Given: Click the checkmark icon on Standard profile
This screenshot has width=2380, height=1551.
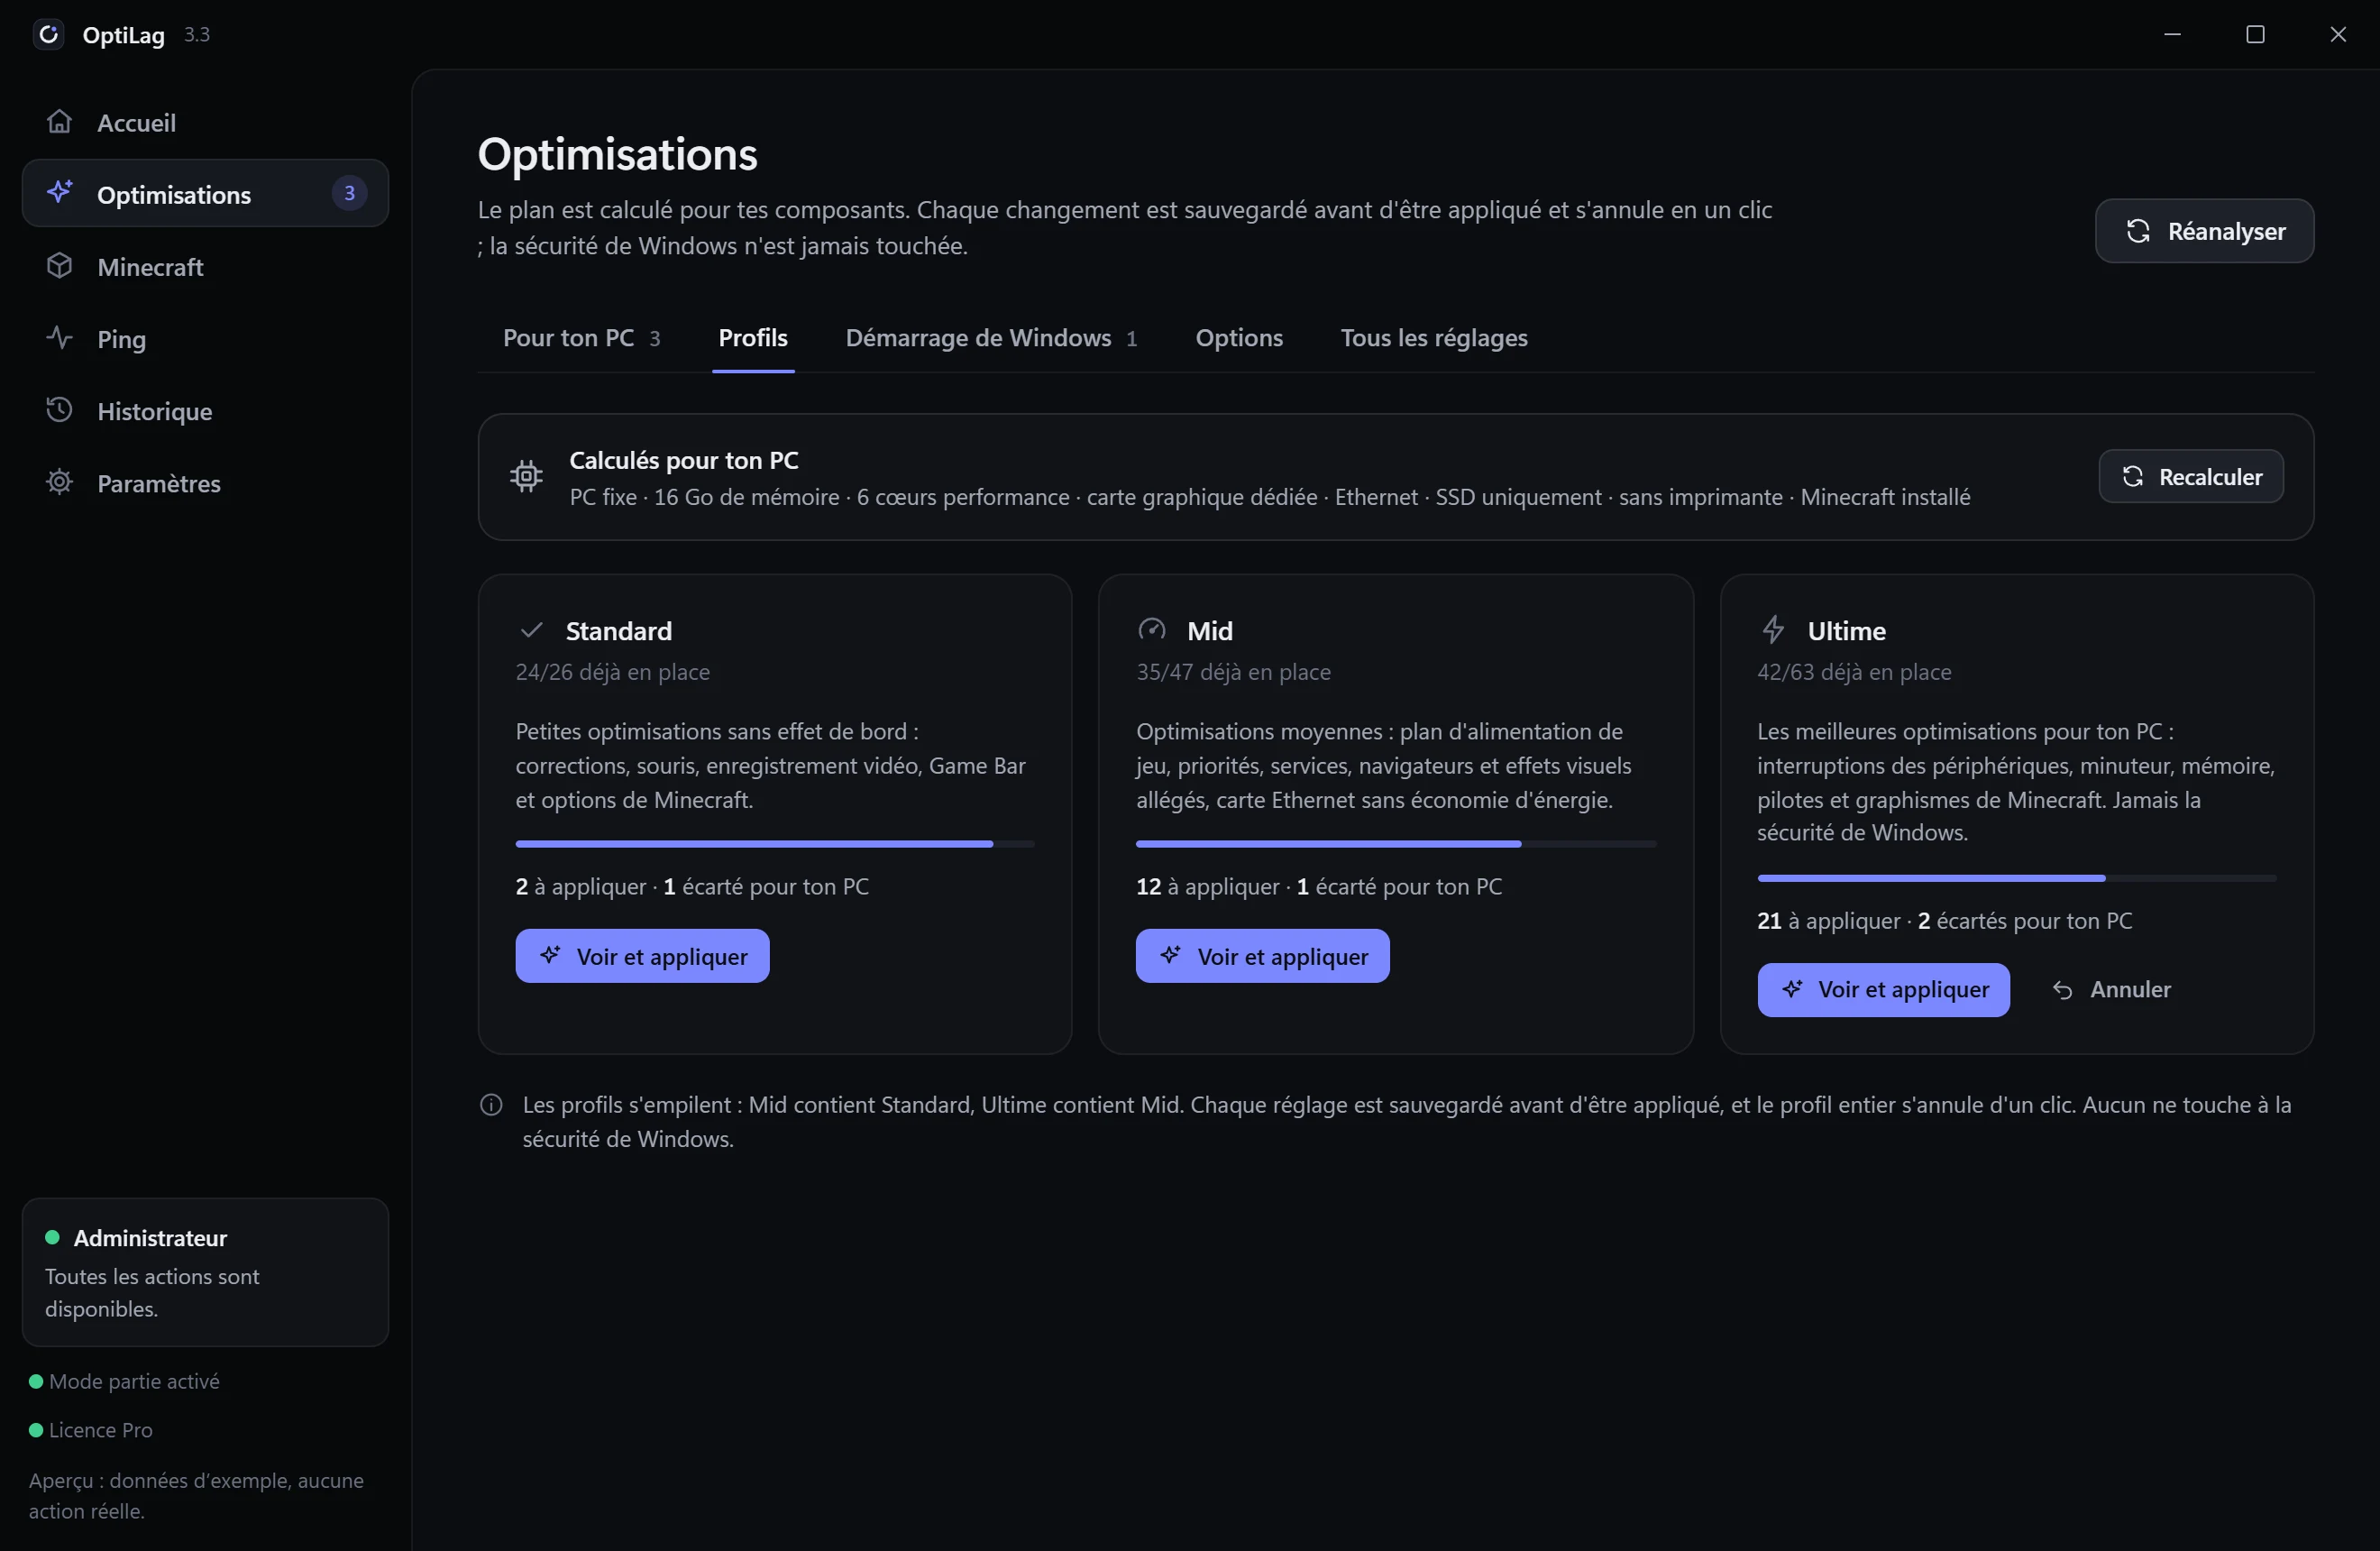Looking at the screenshot, I should tap(531, 630).
